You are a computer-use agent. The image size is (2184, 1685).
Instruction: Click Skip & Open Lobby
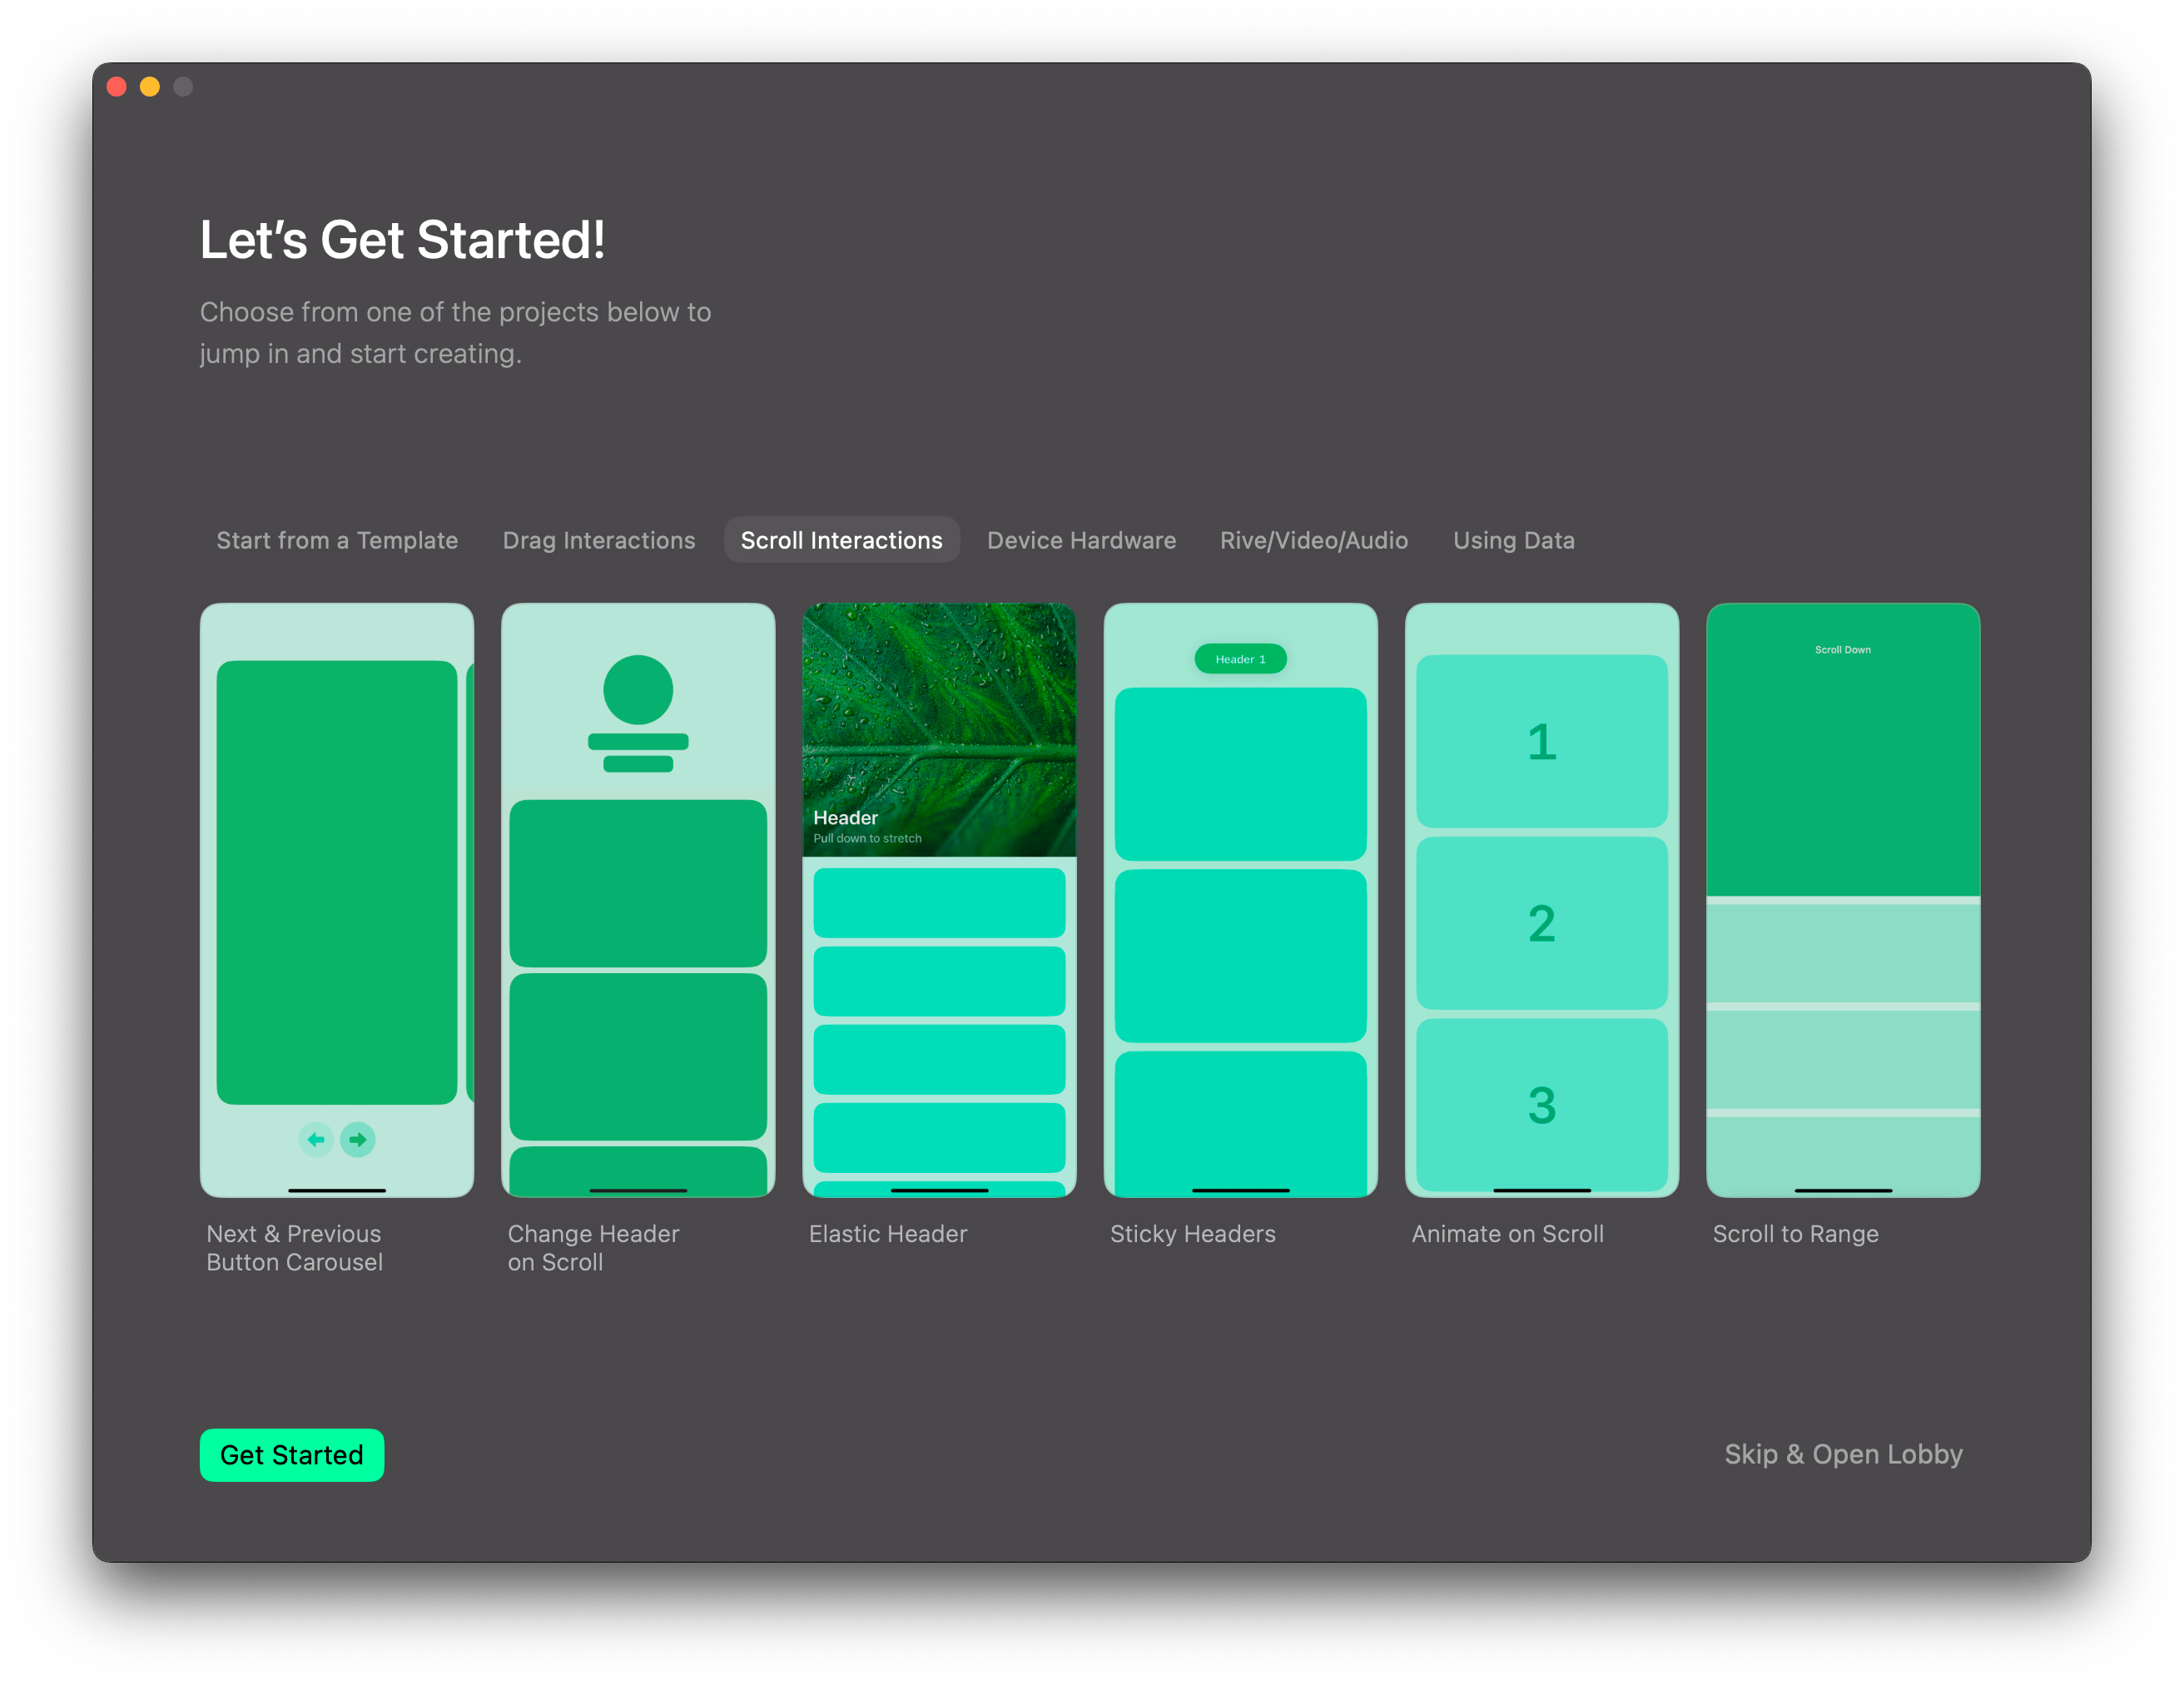[x=1843, y=1454]
